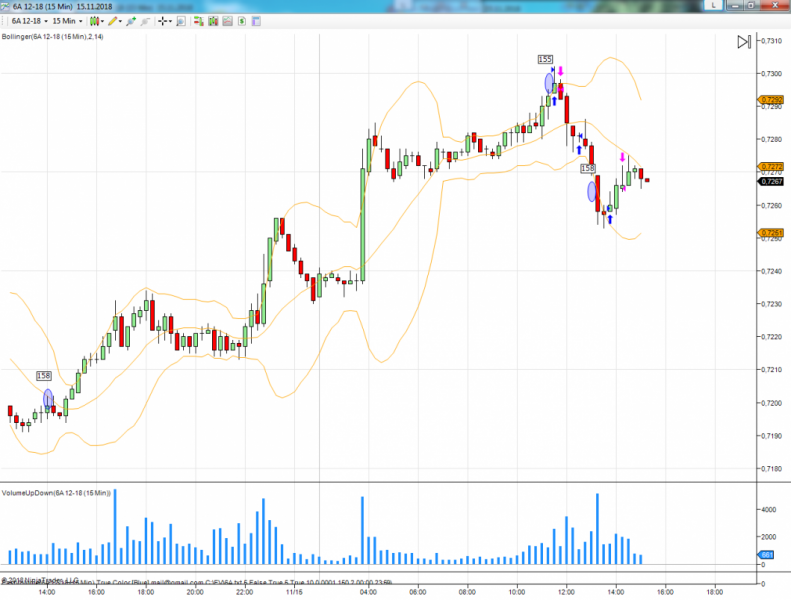Expand the drawing tools dropdown arrow
791x600 pixels.
click(x=120, y=21)
